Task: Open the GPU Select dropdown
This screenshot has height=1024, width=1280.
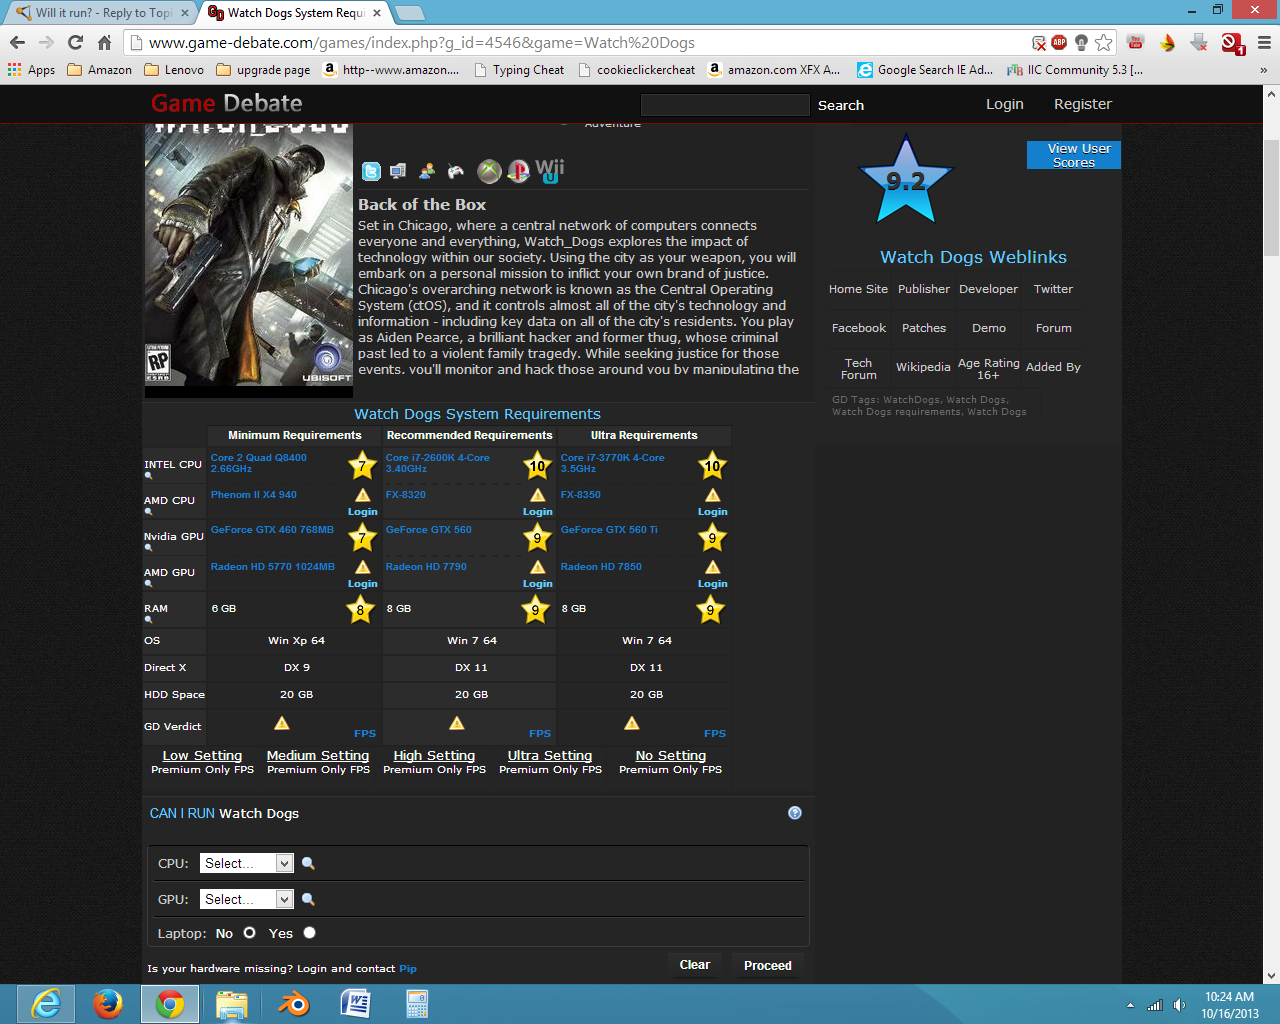Action: coord(246,899)
